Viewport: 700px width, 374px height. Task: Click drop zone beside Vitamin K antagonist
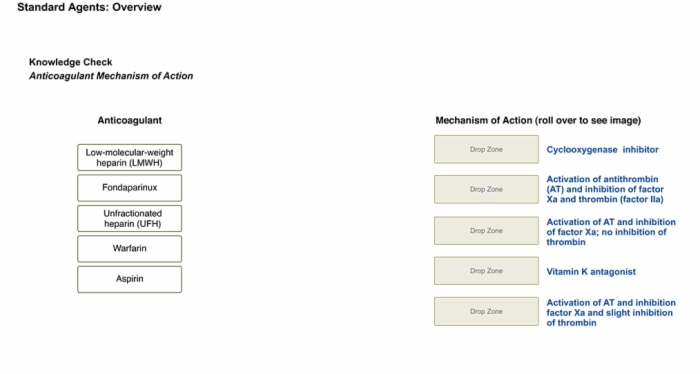coord(486,271)
